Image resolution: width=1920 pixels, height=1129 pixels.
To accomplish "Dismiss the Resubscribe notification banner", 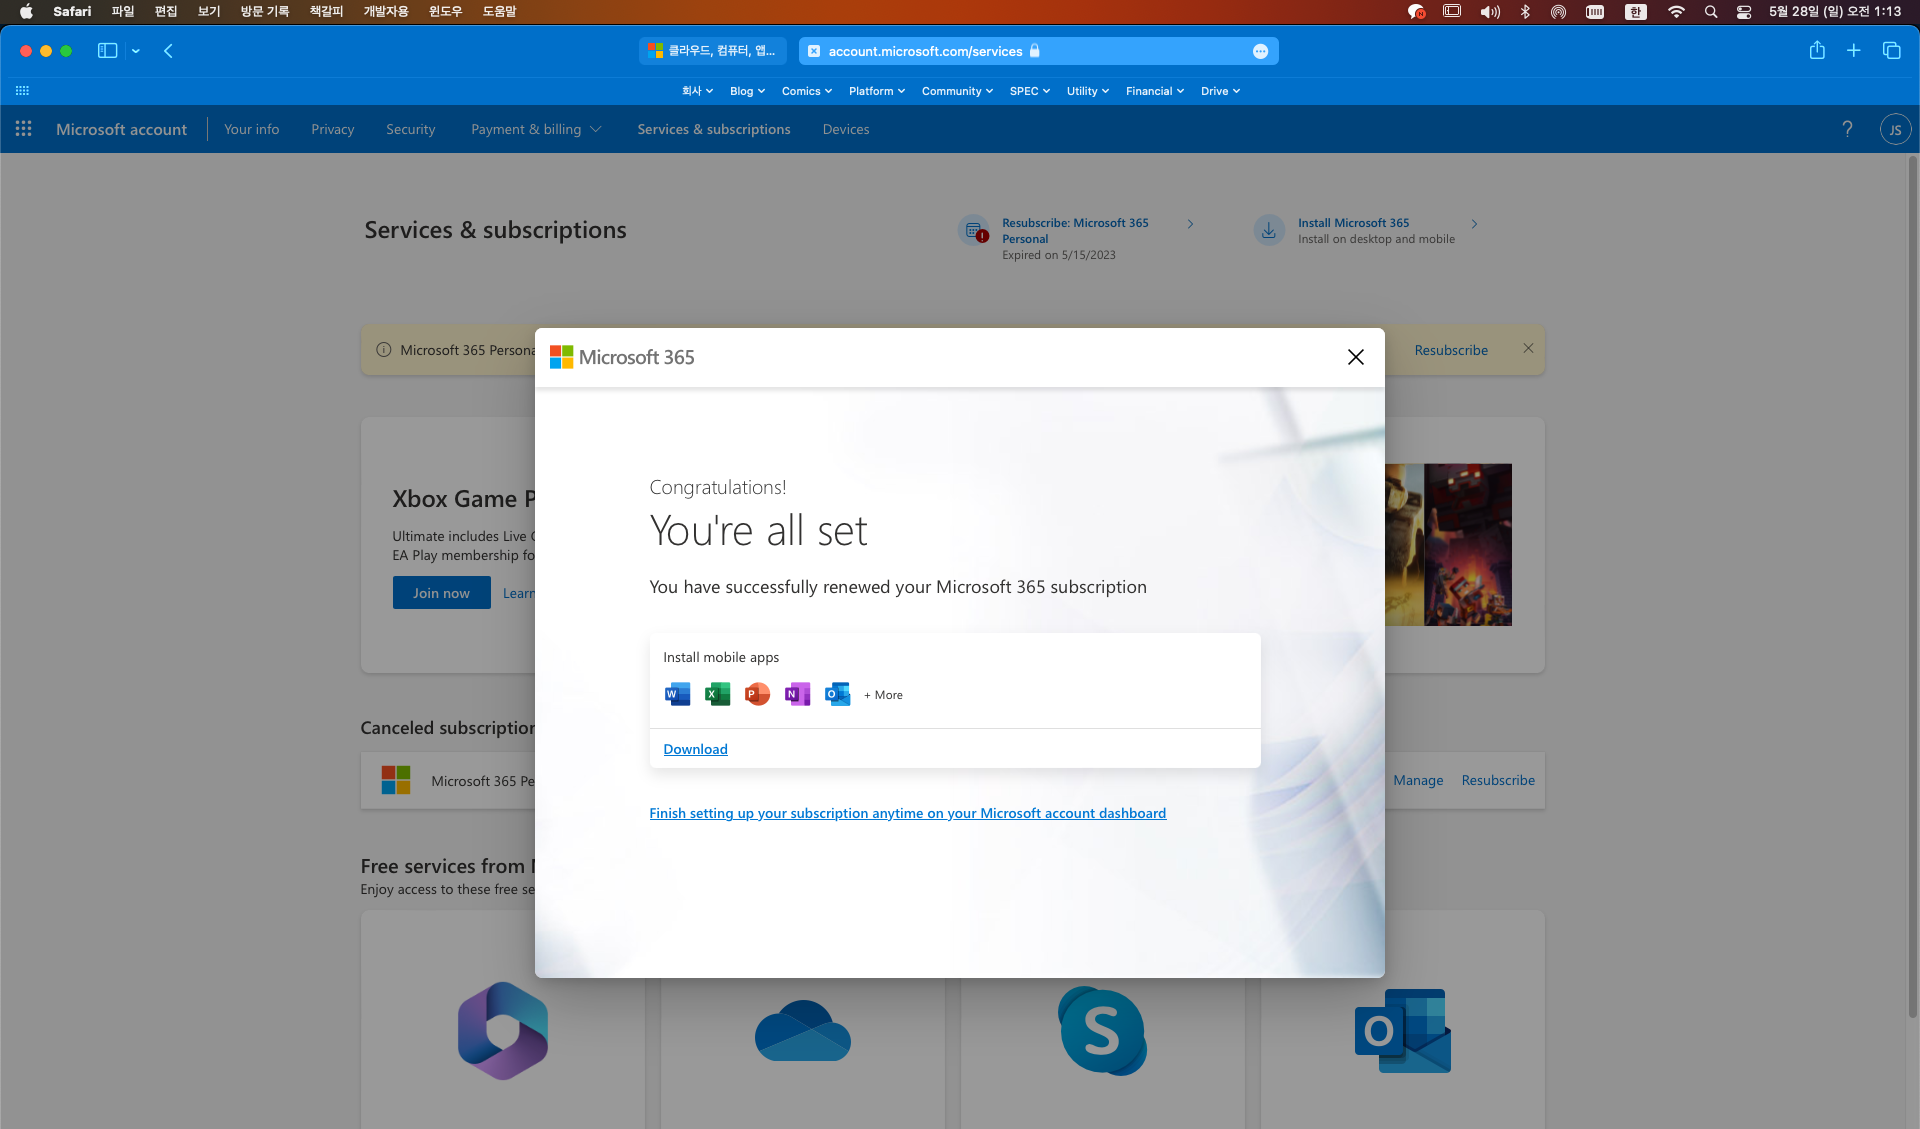I will tap(1528, 348).
